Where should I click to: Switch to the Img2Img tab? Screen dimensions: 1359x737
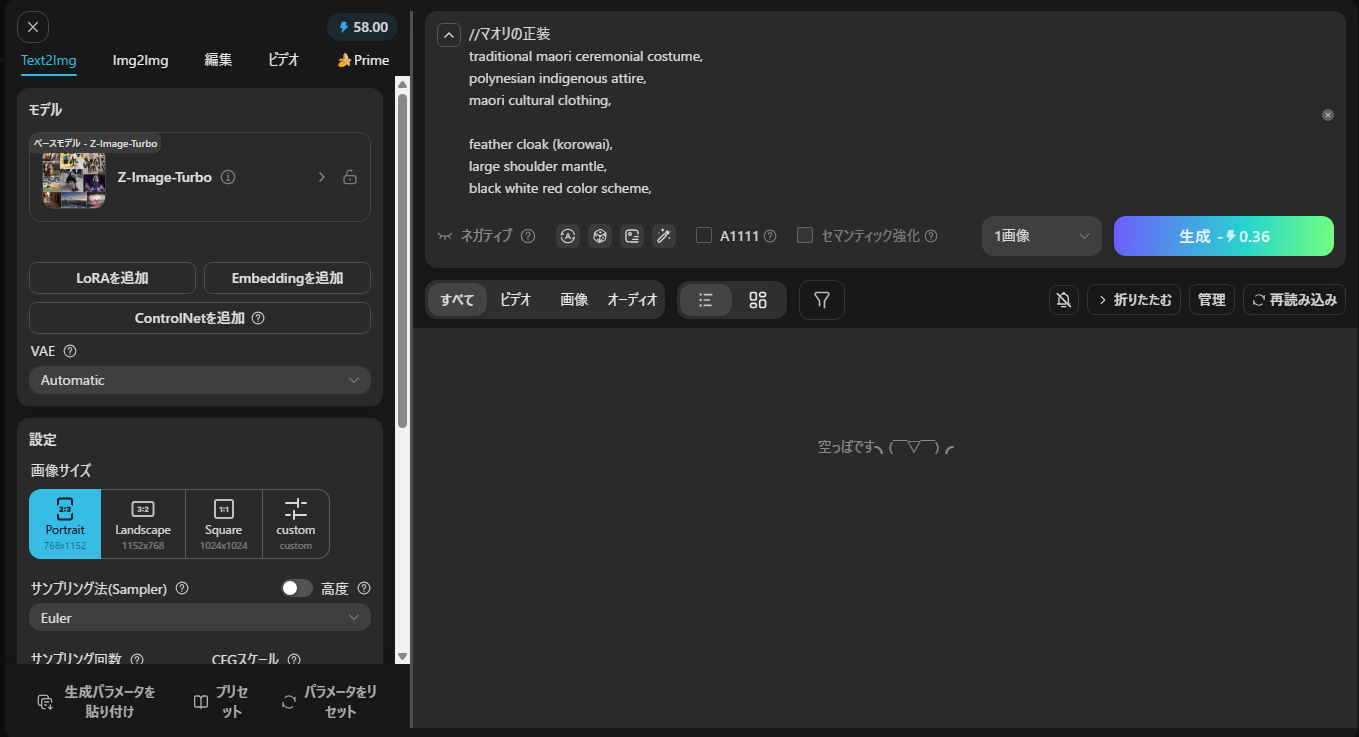pos(140,60)
